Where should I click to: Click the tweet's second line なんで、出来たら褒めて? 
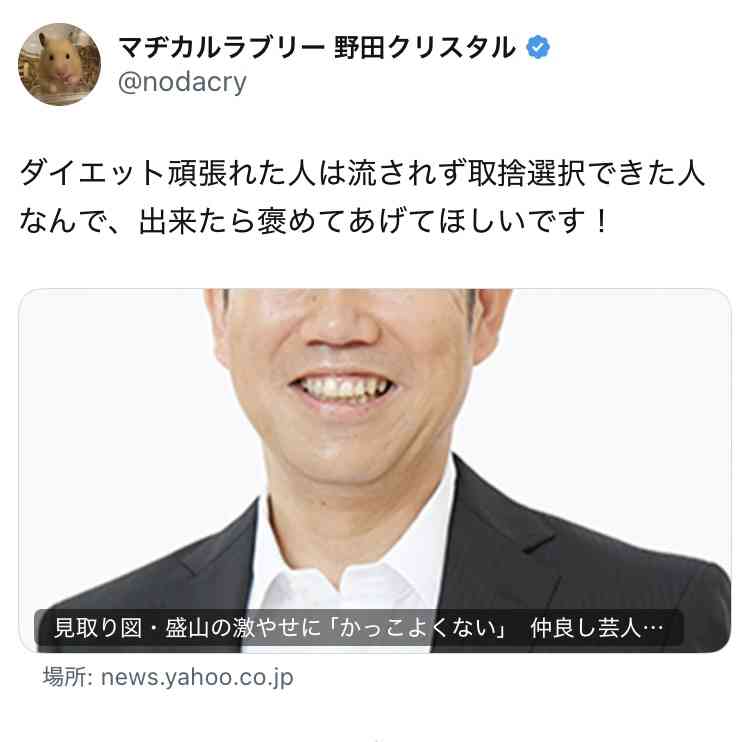tap(313, 221)
